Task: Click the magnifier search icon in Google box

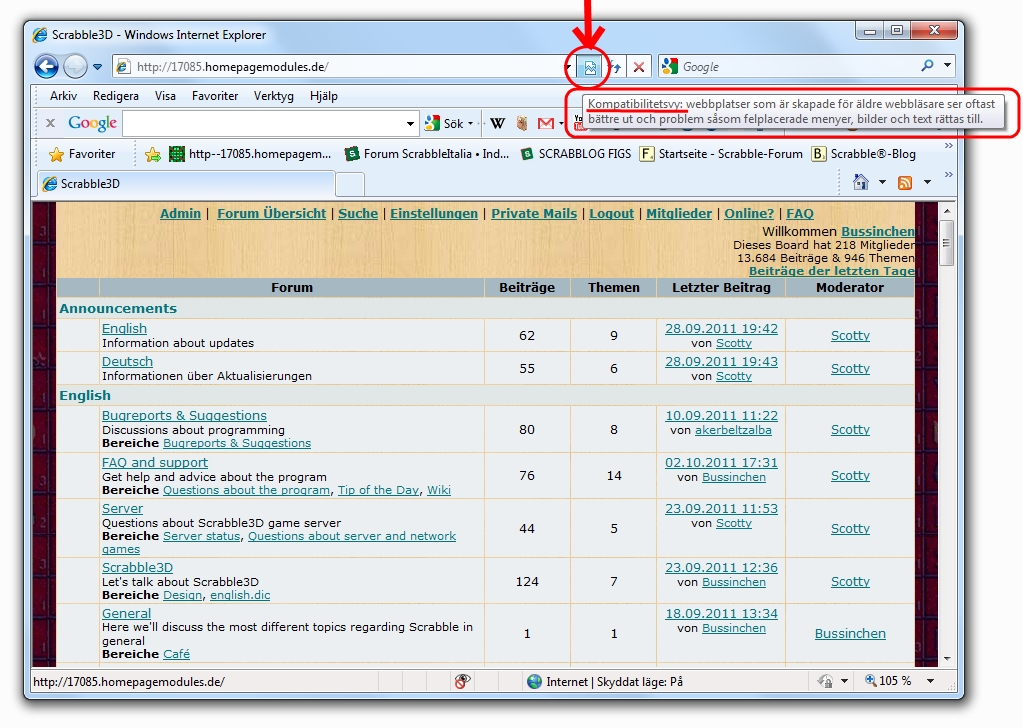Action: pos(927,67)
